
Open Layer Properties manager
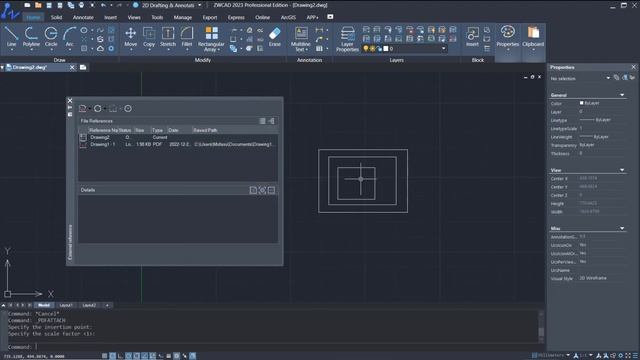347,38
